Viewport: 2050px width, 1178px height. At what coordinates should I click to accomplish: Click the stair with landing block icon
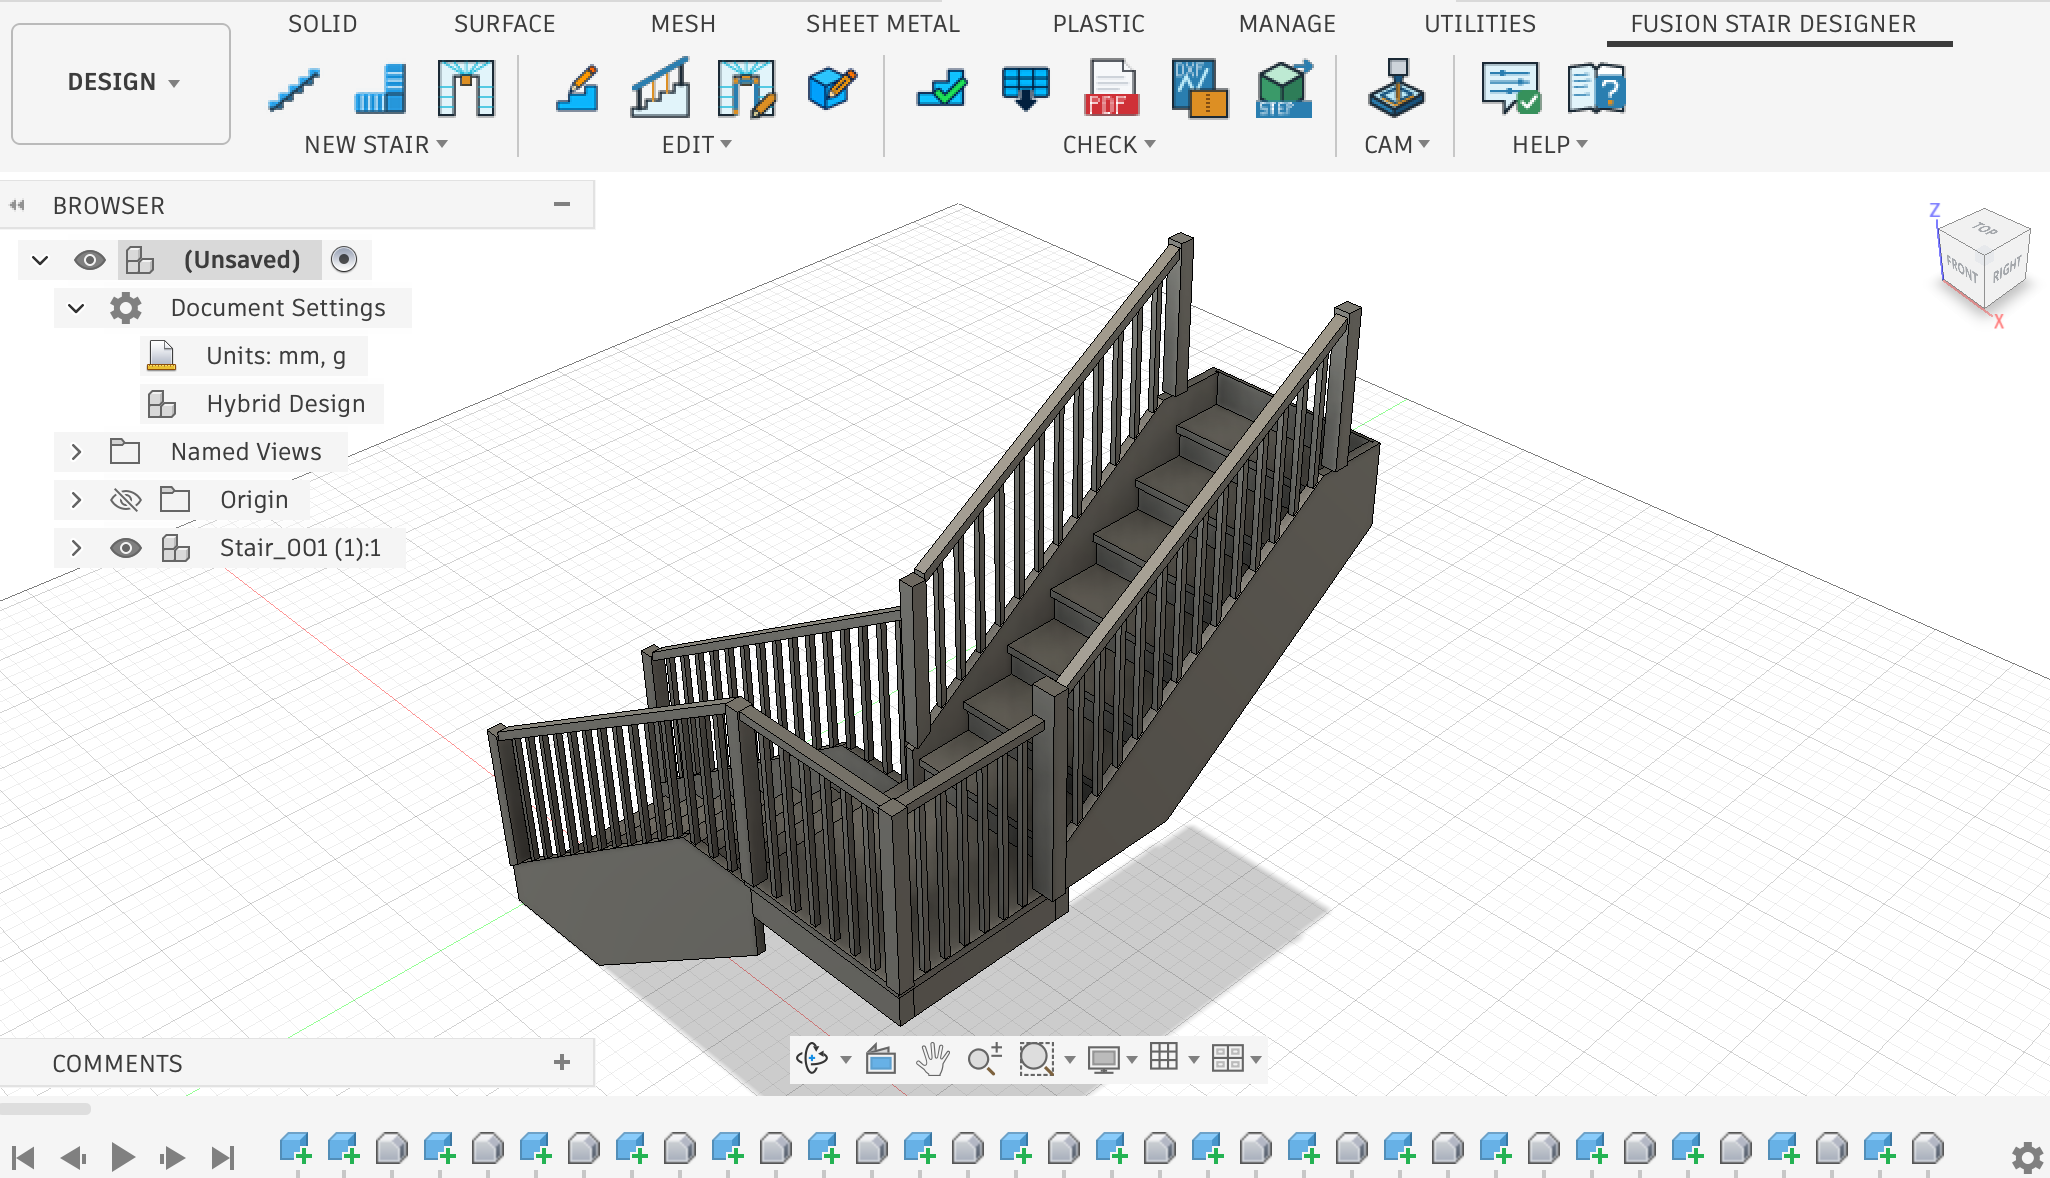coord(380,89)
